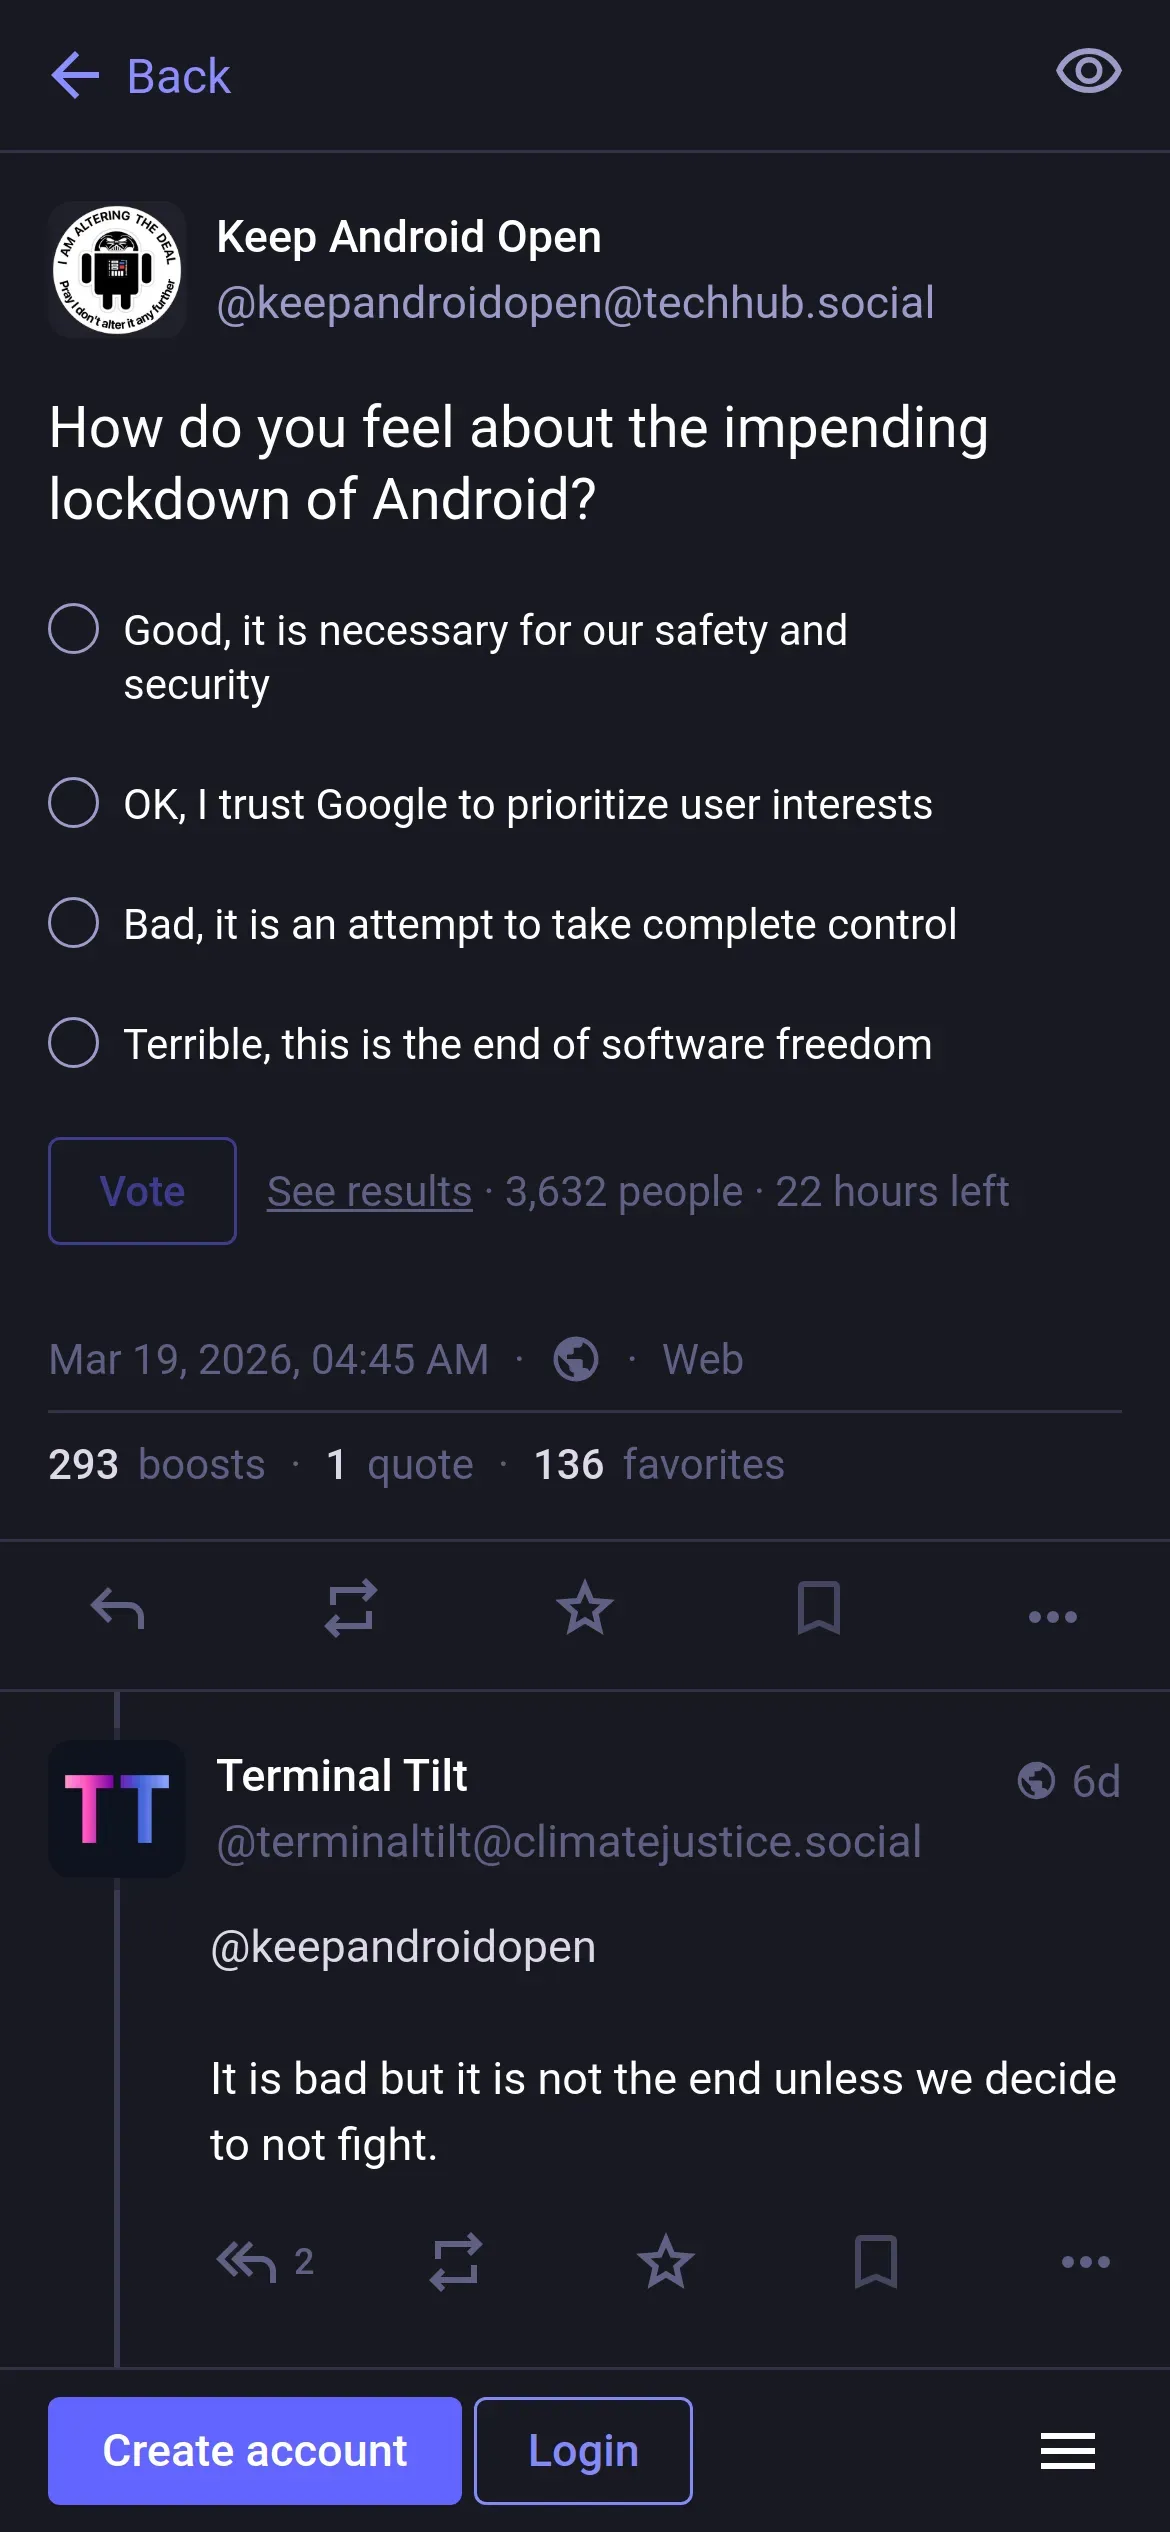Favorite Terminal Tilt's reply
This screenshot has width=1170, height=2532.
[666, 2262]
